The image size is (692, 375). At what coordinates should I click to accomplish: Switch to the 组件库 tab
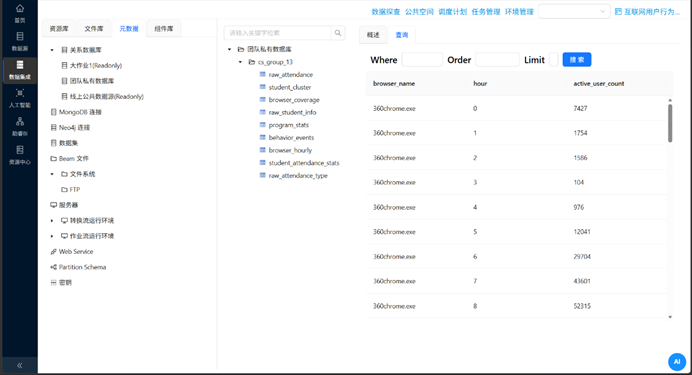(164, 29)
